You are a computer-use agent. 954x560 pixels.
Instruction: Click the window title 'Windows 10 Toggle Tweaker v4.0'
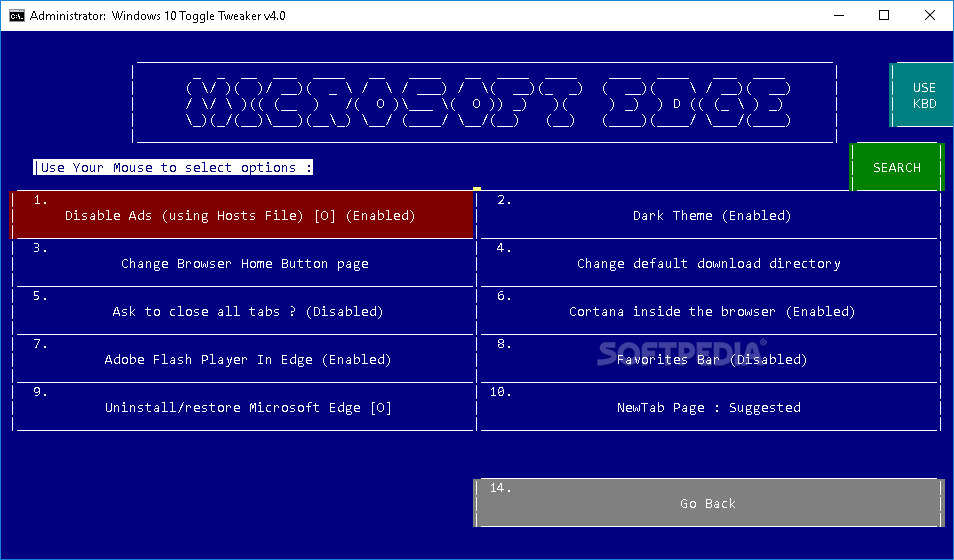click(x=198, y=16)
